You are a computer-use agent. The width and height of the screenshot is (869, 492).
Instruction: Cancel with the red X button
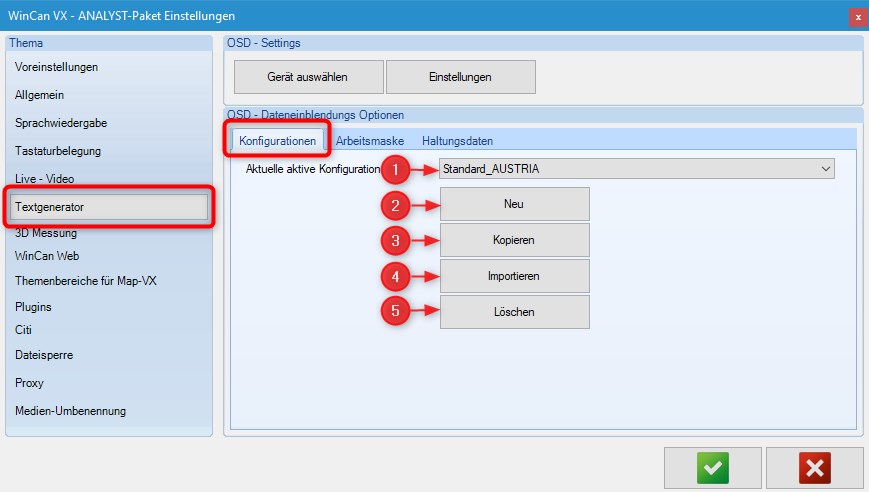coord(815,467)
